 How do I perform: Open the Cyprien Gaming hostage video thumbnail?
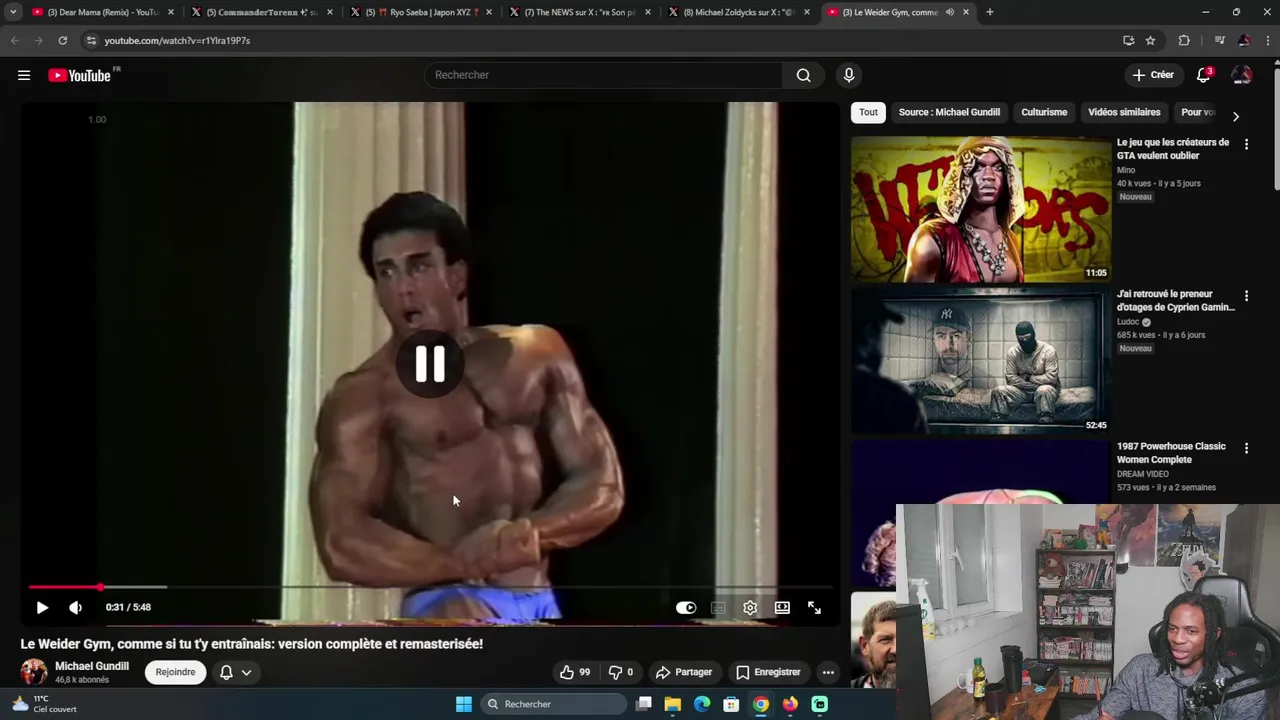pos(981,361)
